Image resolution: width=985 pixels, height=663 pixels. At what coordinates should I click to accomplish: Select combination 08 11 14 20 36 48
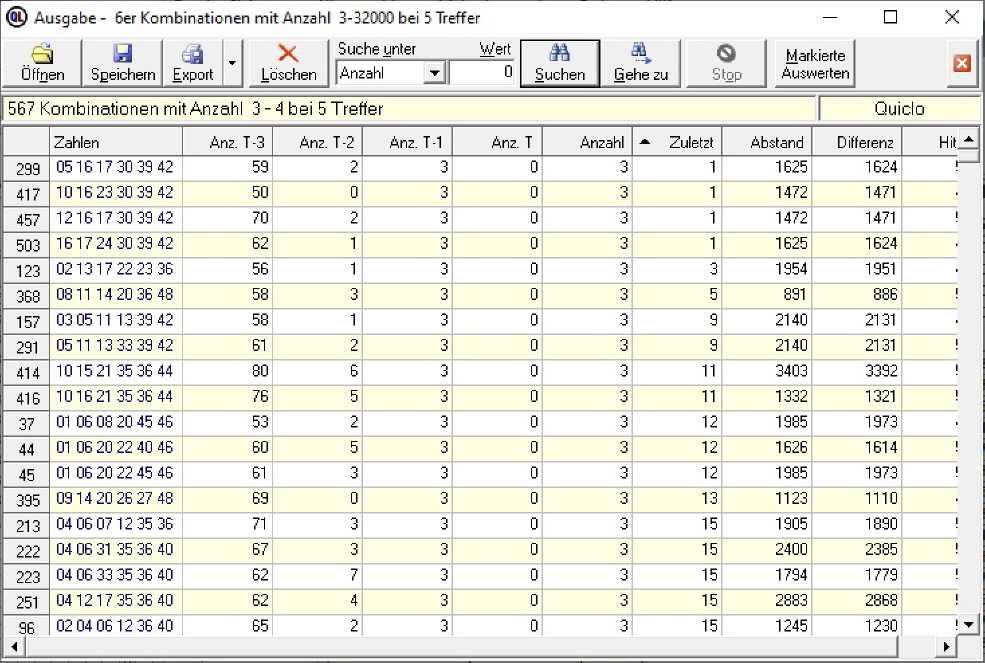pos(113,295)
